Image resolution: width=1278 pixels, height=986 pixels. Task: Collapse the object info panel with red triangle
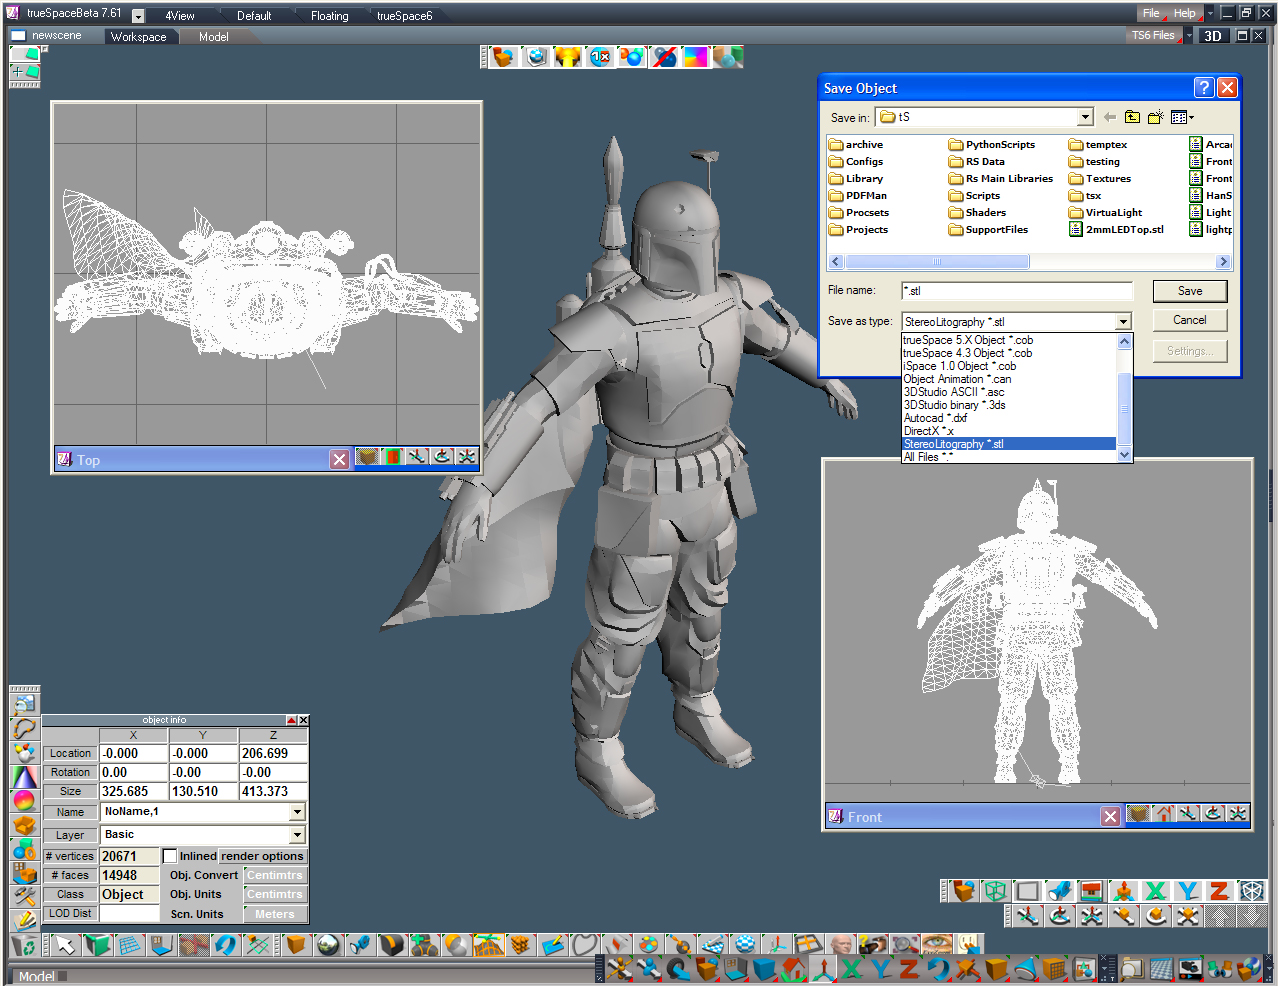point(291,720)
